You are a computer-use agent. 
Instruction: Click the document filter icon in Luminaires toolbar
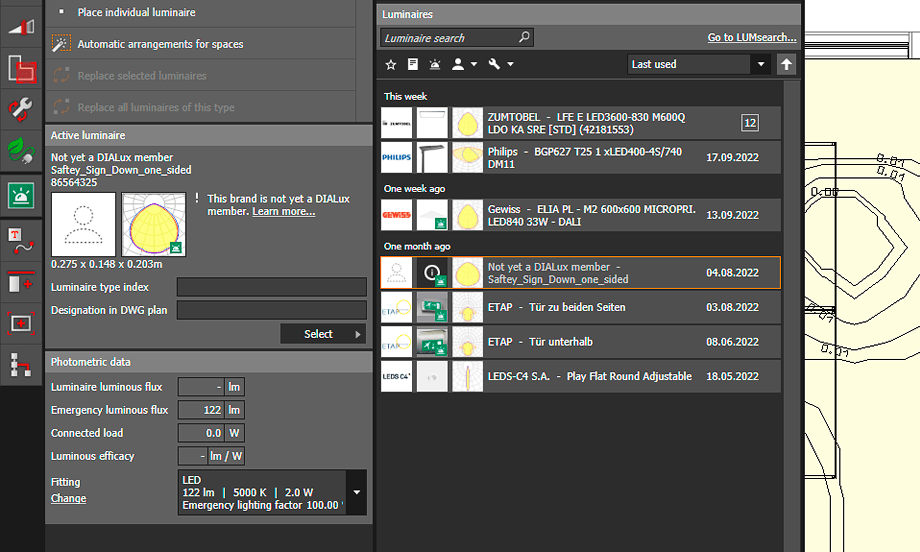[412, 64]
